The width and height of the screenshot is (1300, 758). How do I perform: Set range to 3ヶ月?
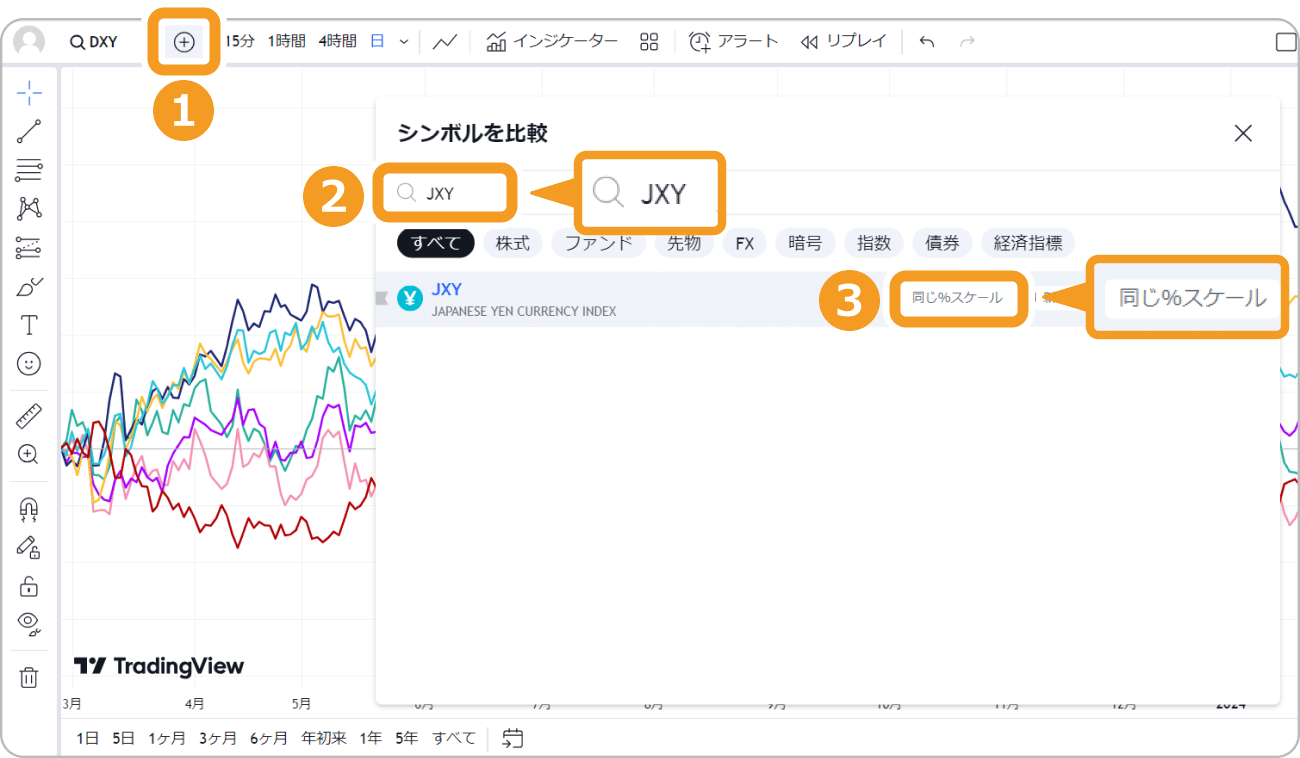click(x=218, y=738)
